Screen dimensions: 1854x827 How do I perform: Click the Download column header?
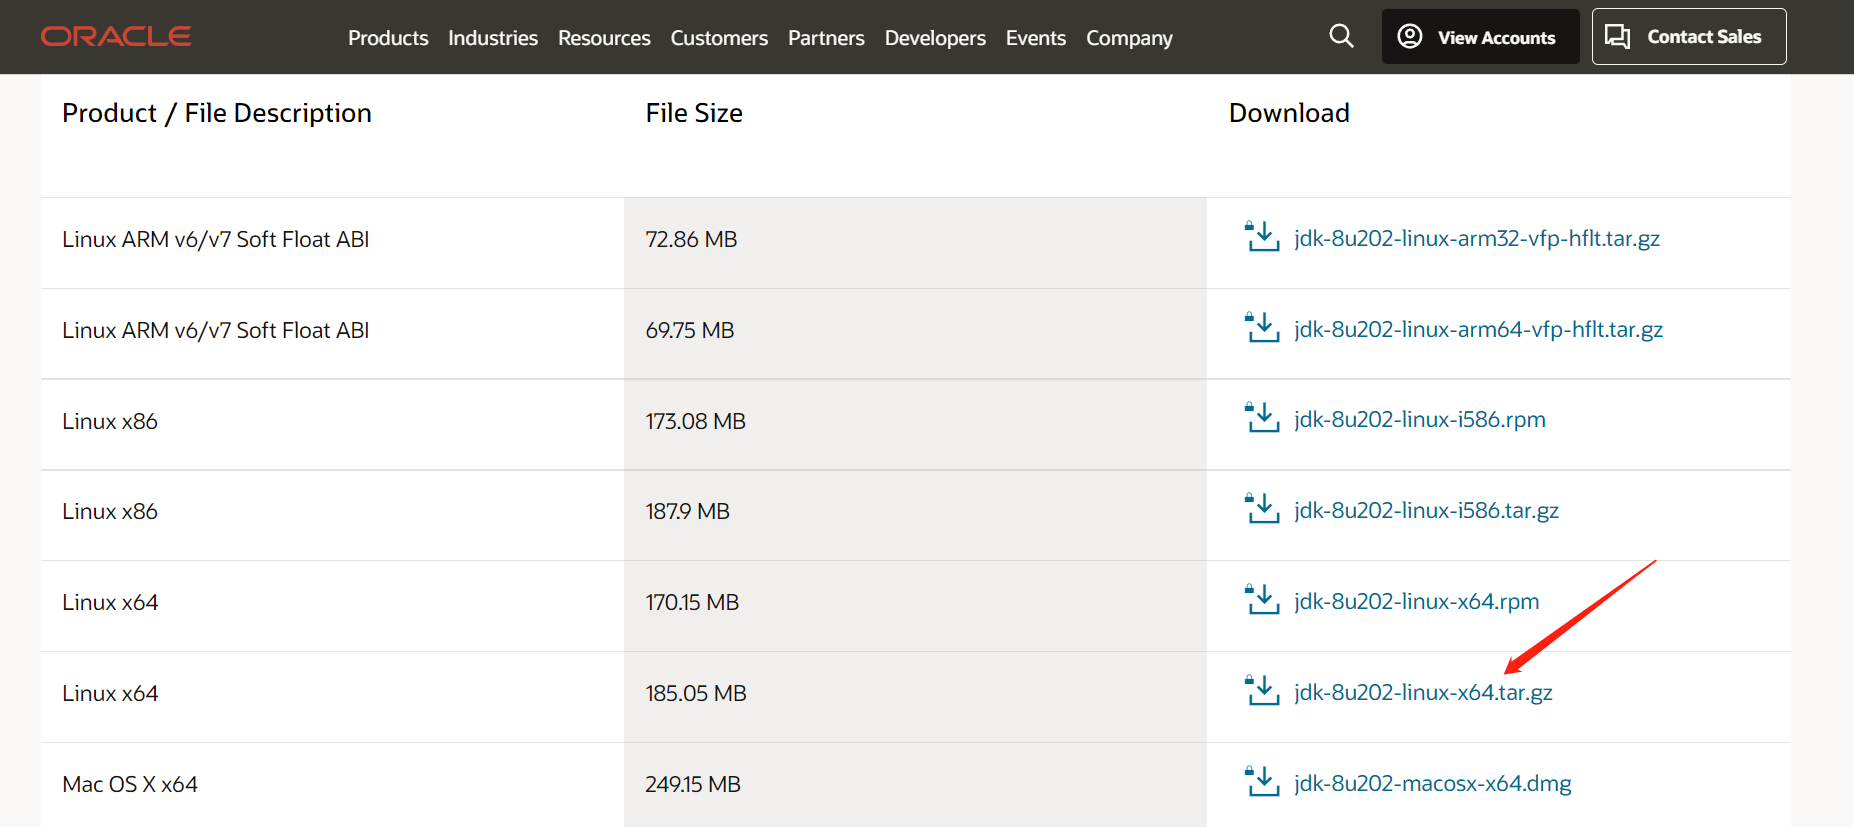tap(1289, 113)
